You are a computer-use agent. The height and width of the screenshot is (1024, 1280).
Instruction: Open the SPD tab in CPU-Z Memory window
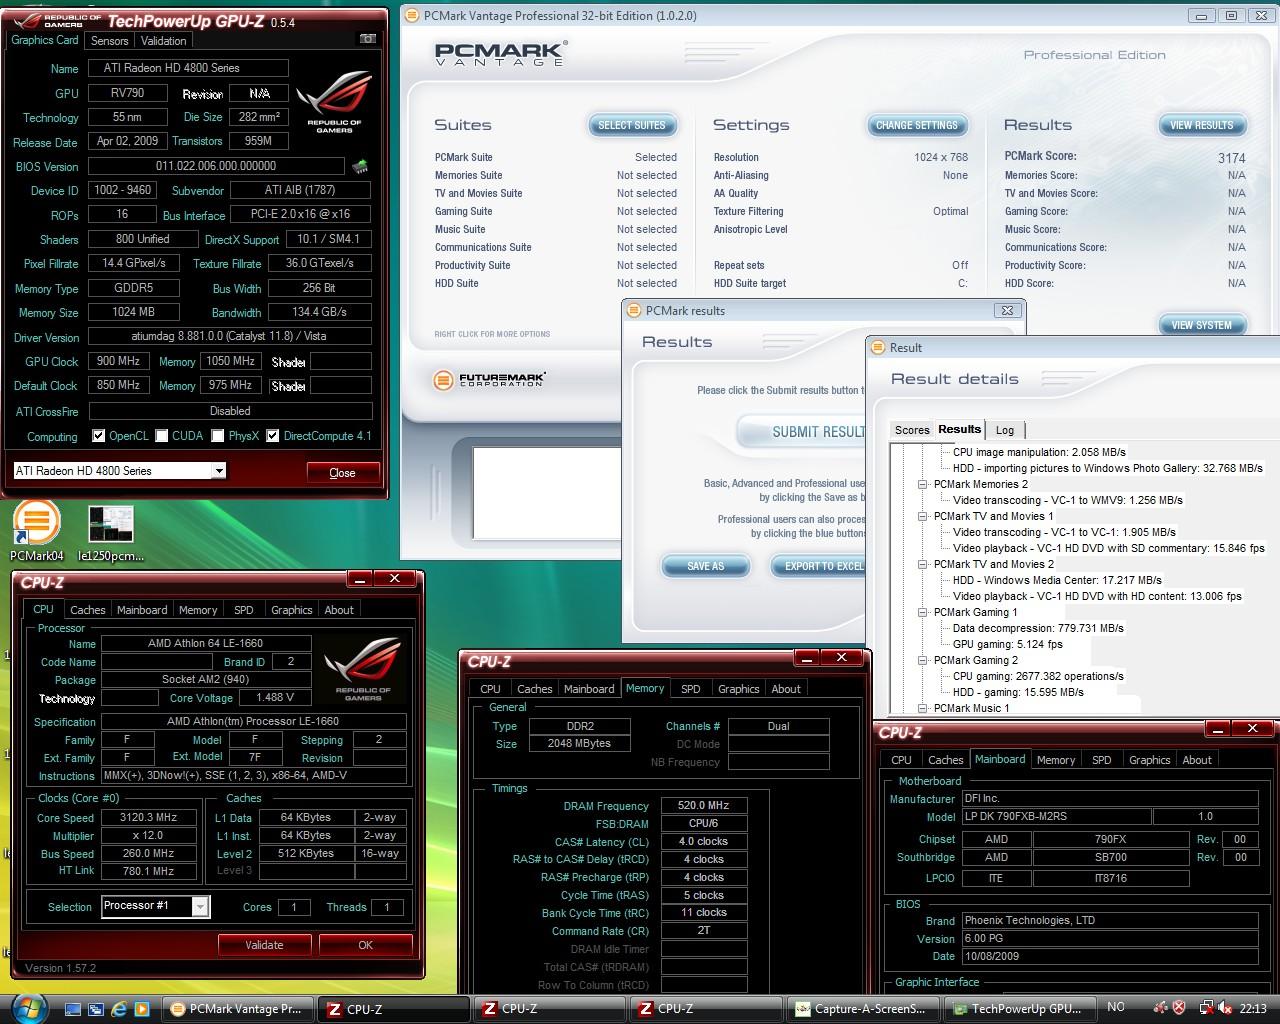[690, 689]
